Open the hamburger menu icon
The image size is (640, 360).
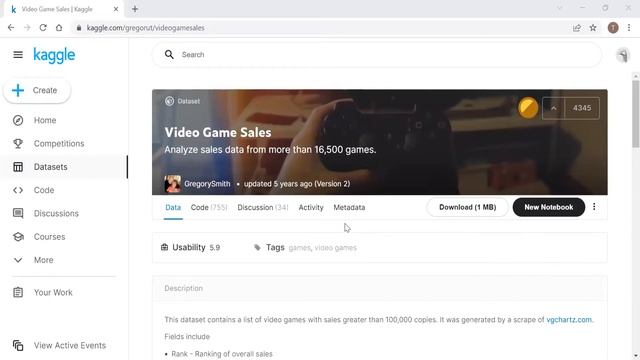coord(18,55)
